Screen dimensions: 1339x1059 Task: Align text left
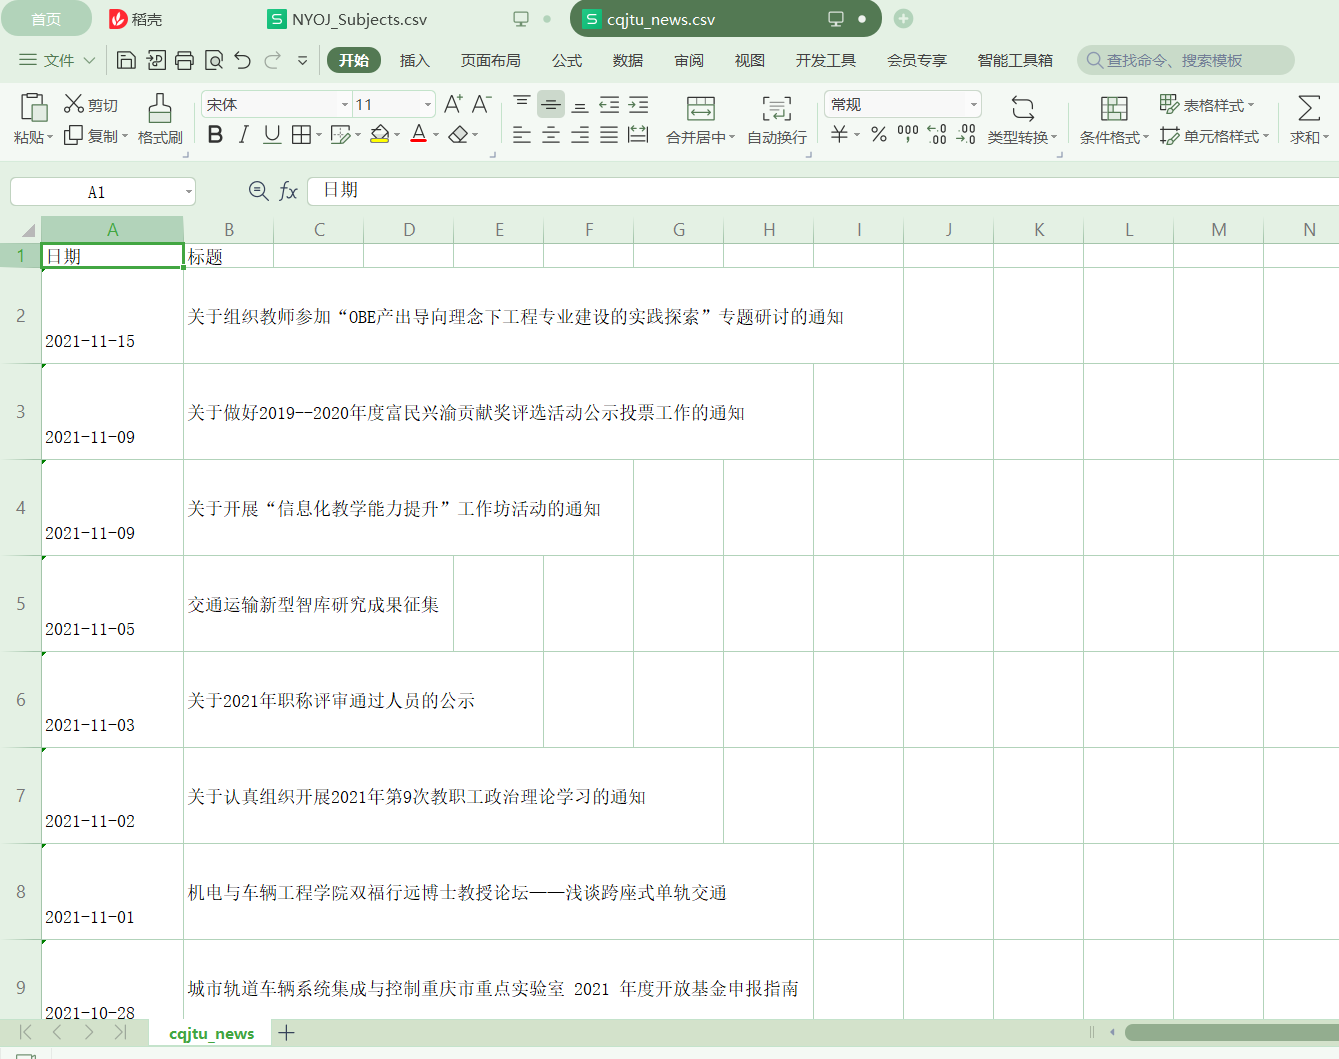point(522,134)
